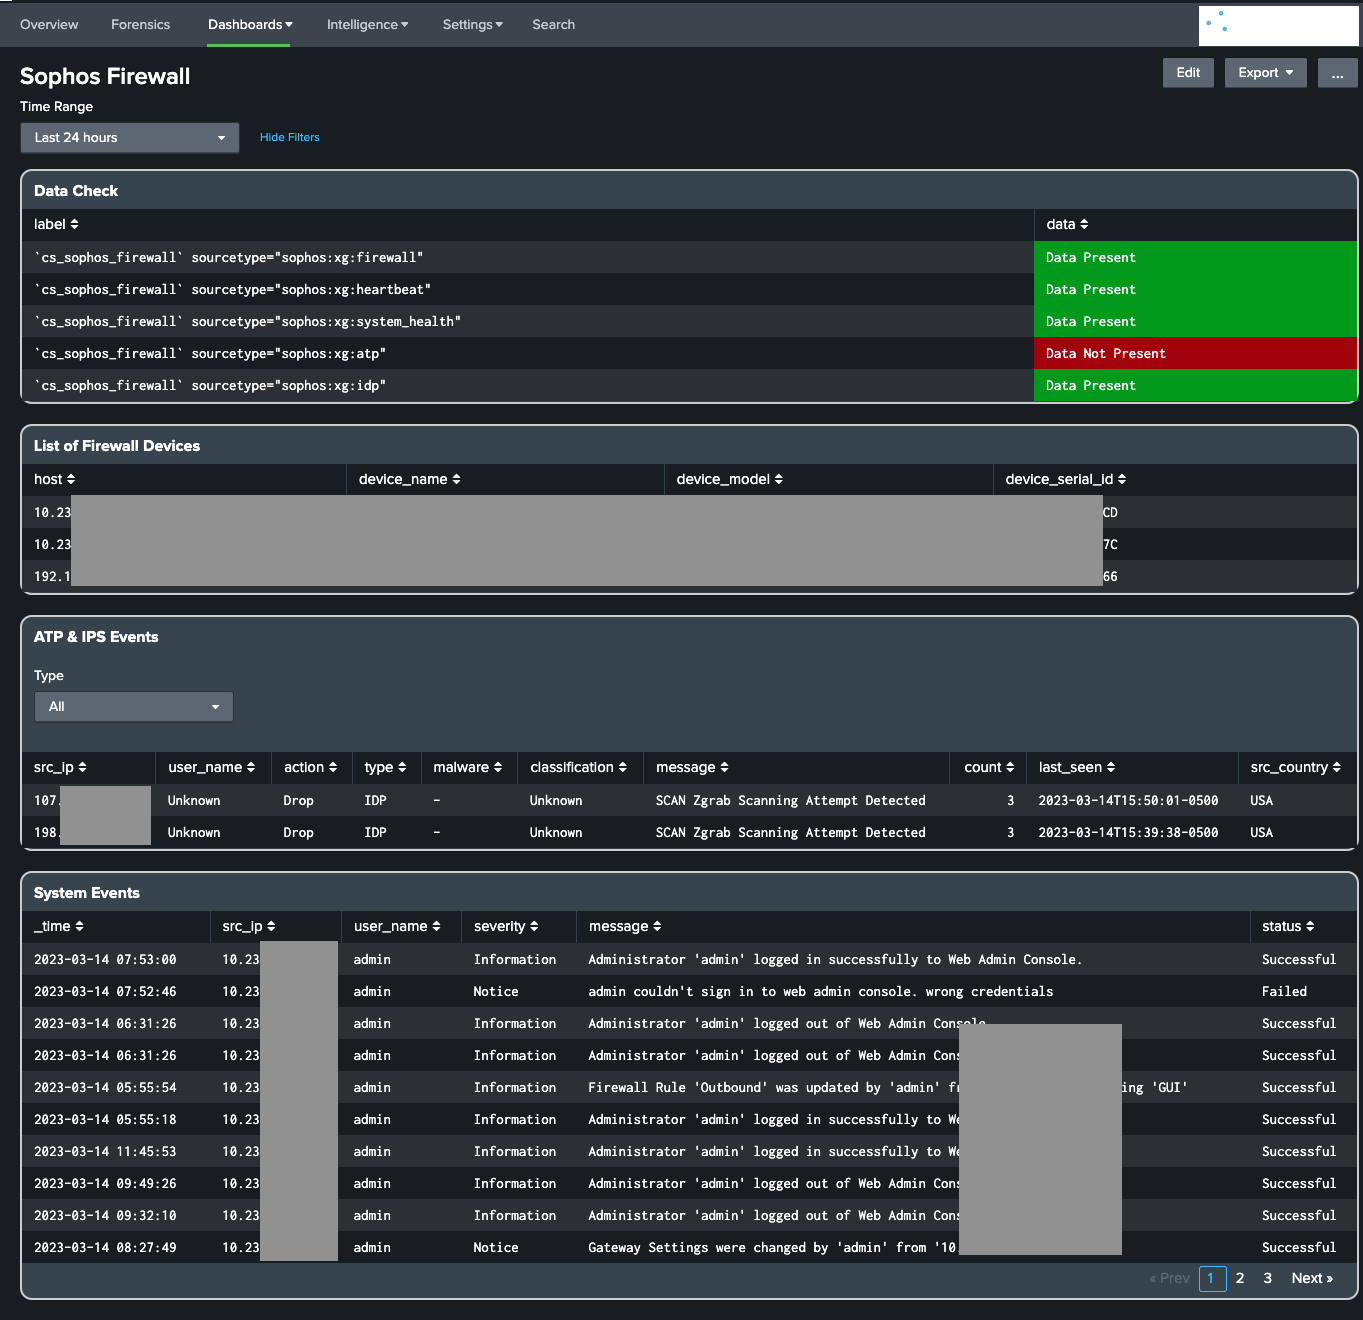Click the Sophos Firewall dashboard title

click(x=105, y=76)
